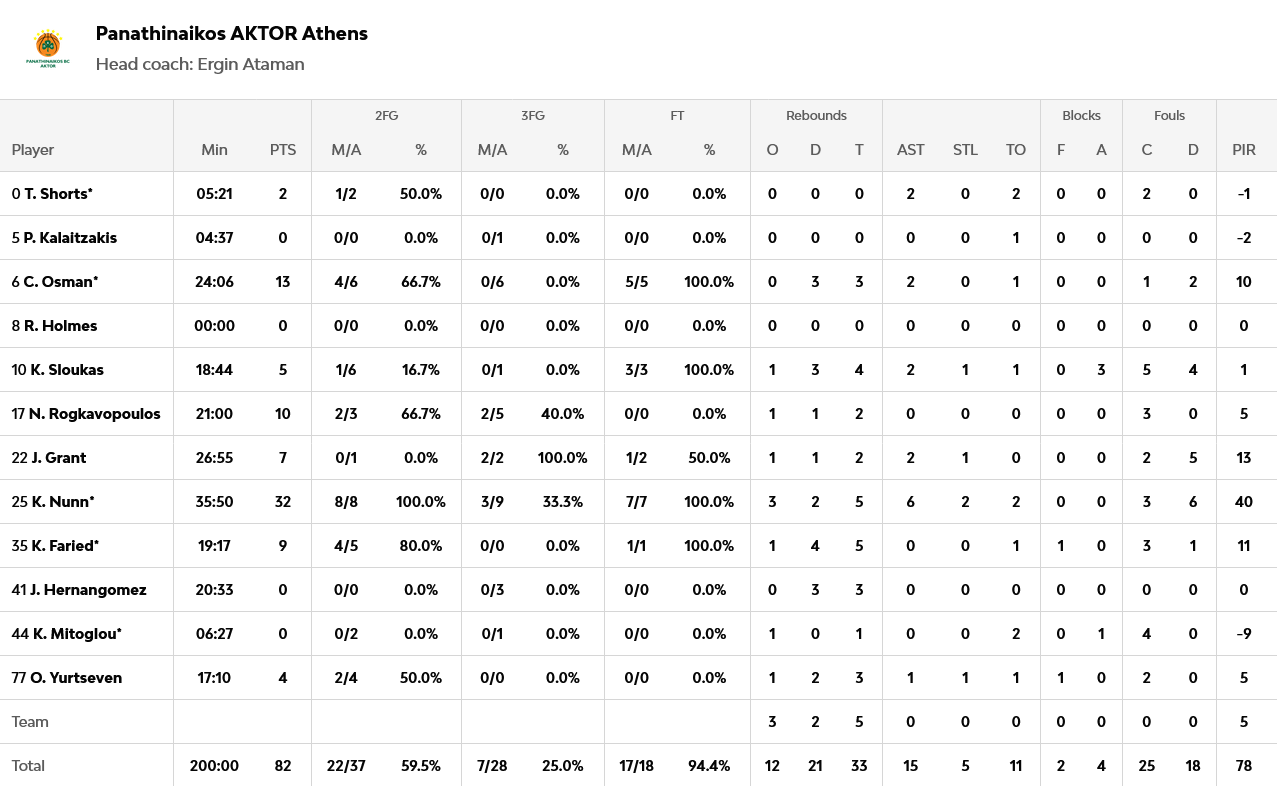Viewport: 1277px width, 786px height.
Task: Click the AST column header
Action: click(x=910, y=150)
